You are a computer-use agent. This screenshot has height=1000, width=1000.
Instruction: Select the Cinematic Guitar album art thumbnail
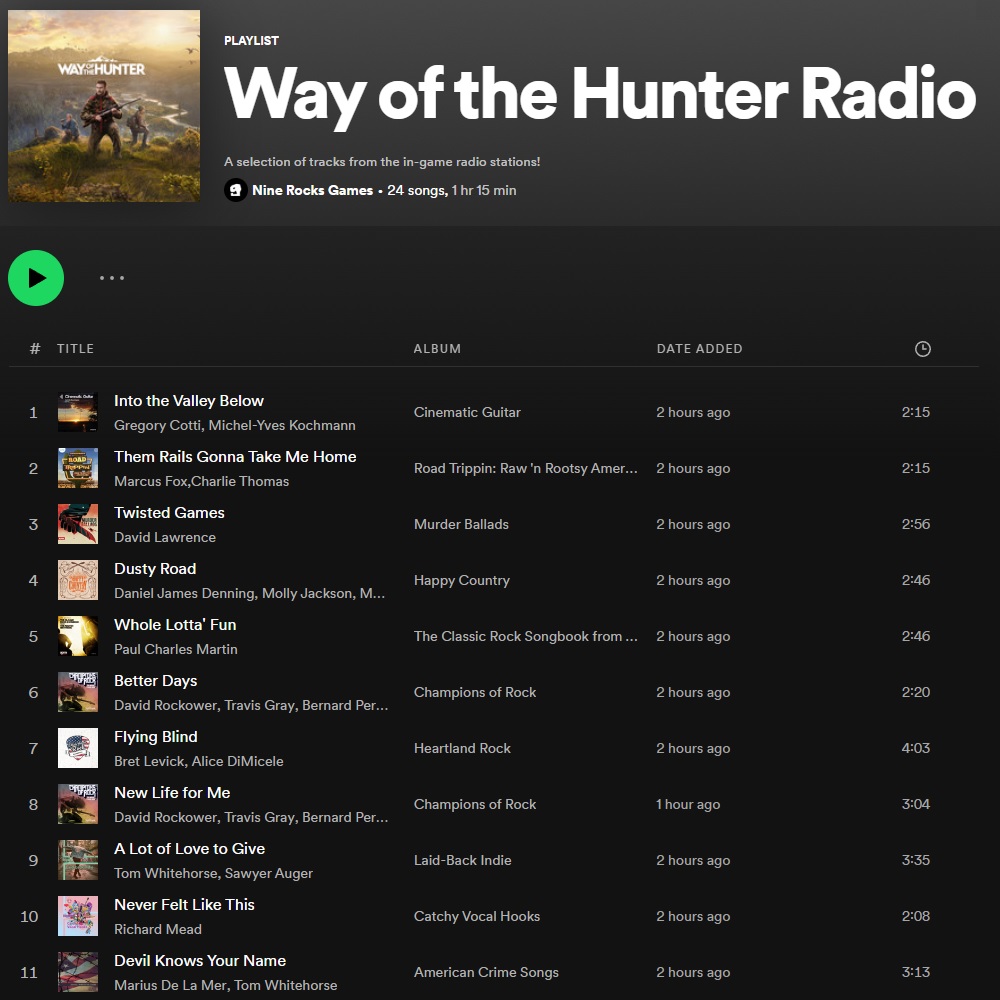(78, 412)
